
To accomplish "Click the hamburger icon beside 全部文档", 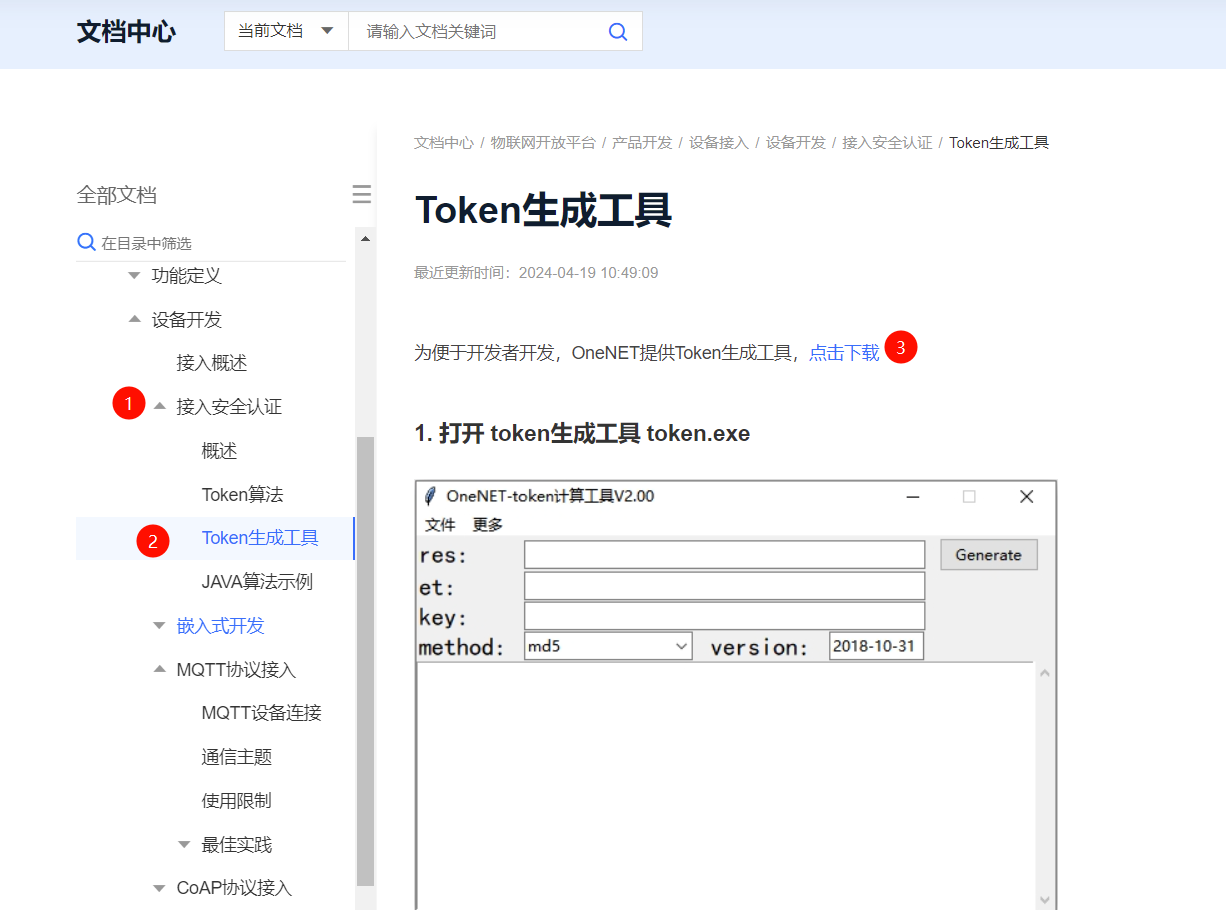I will (361, 195).
